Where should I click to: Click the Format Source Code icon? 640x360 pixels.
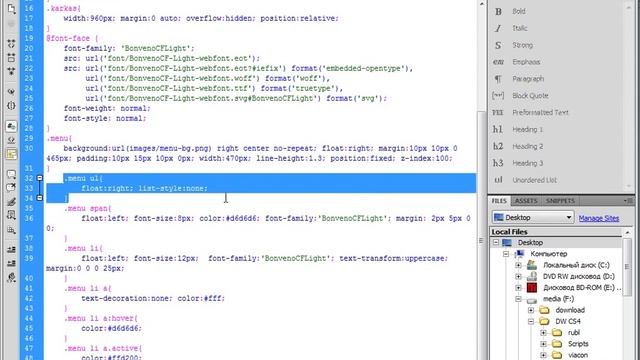pos(11,278)
